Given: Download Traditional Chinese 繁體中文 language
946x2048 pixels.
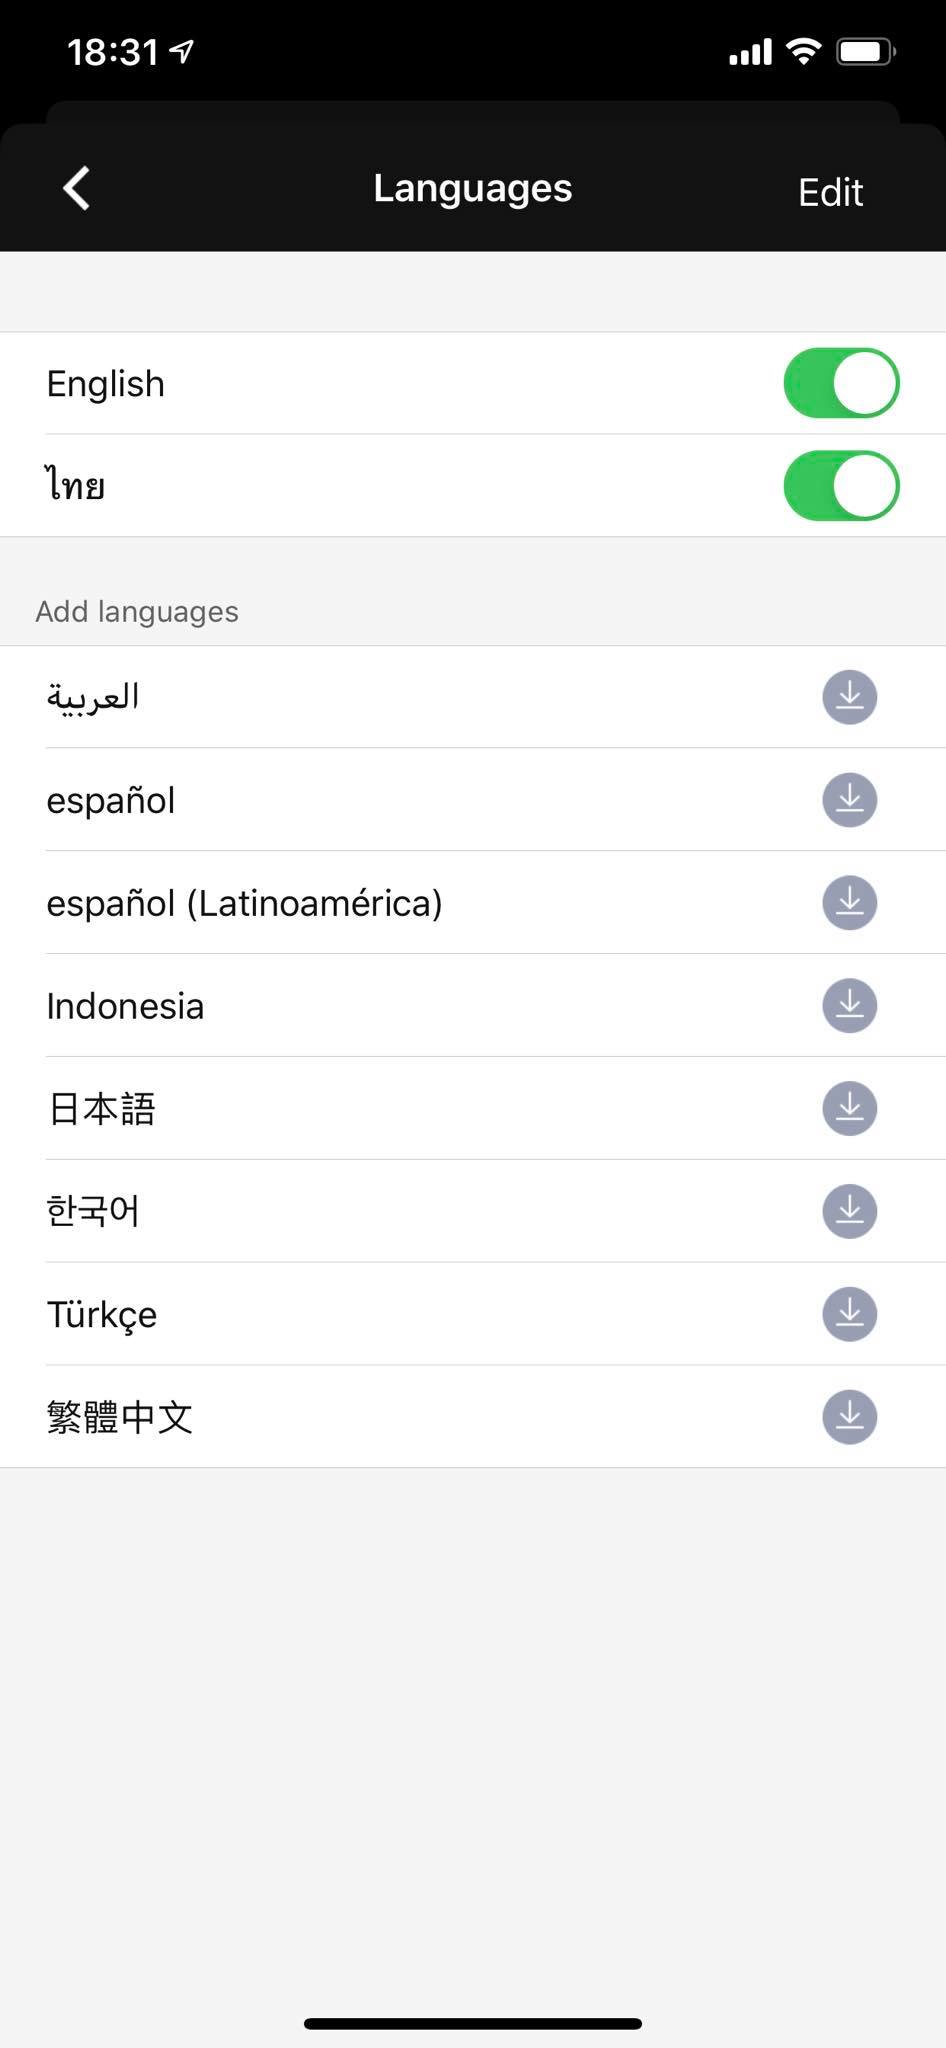Looking at the screenshot, I should (x=849, y=1417).
